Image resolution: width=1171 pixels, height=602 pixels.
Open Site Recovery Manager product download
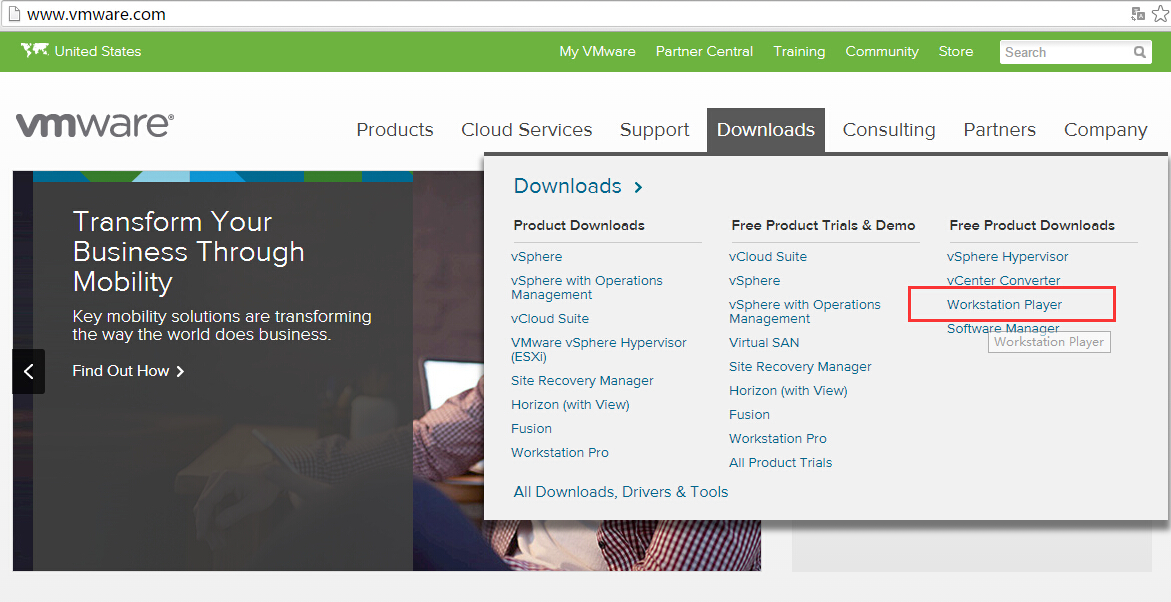point(582,381)
